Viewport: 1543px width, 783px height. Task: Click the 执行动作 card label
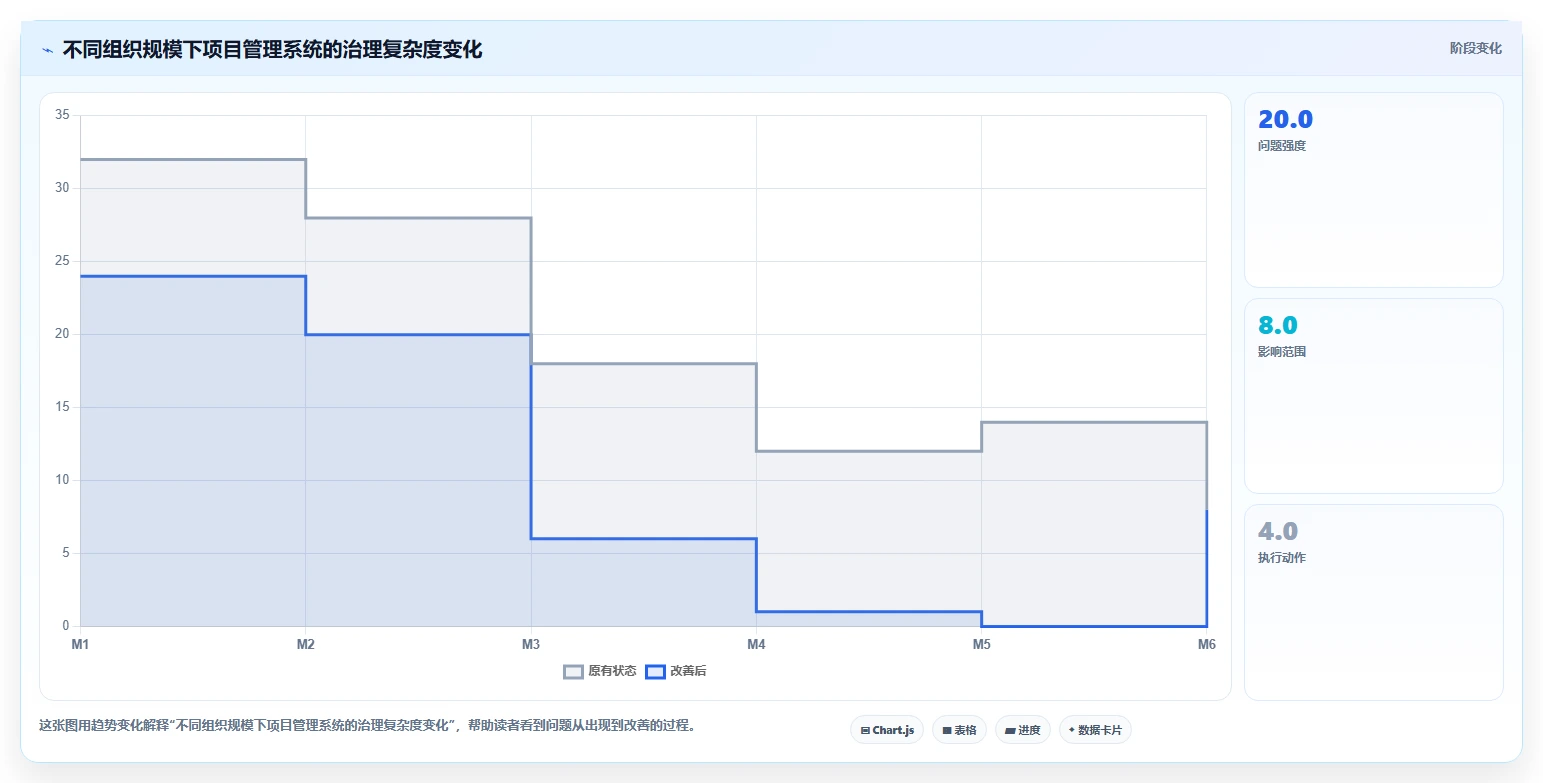1282,558
